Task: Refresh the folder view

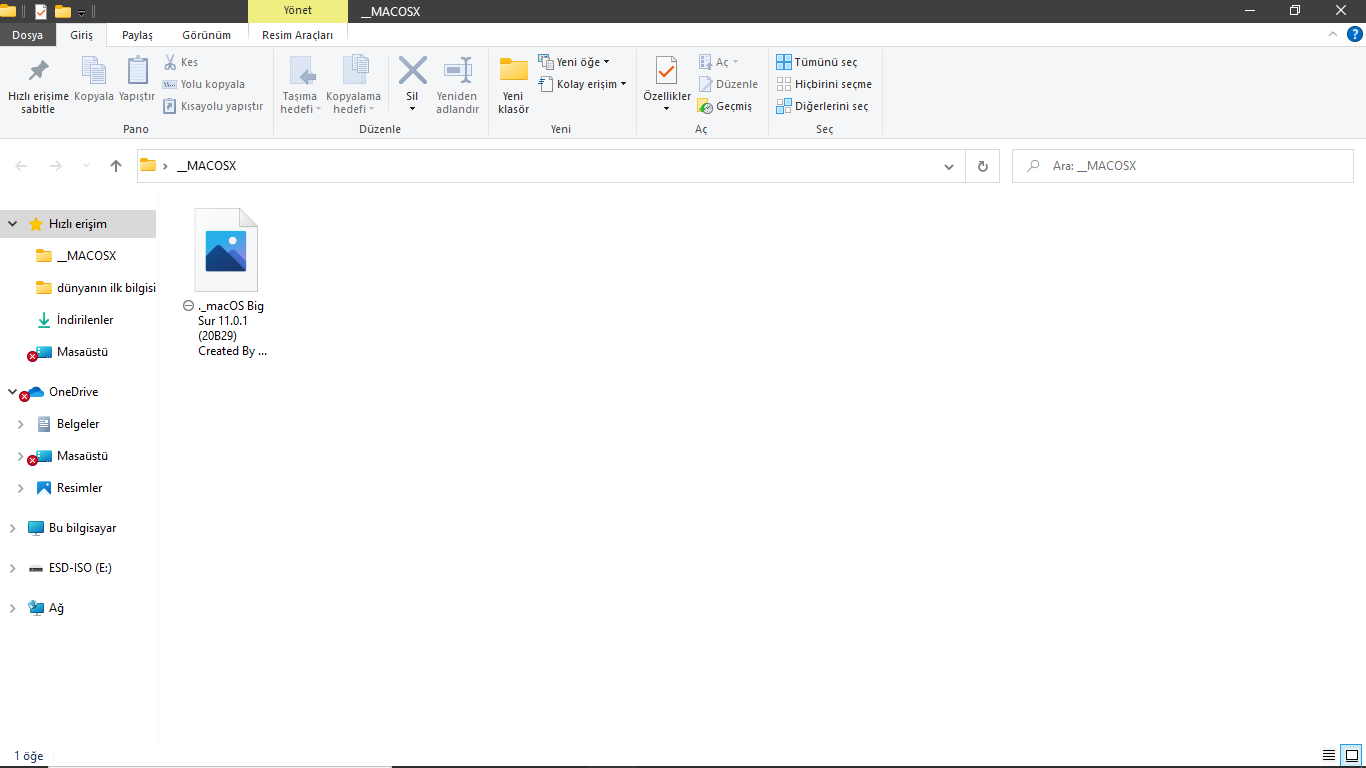Action: pos(982,166)
